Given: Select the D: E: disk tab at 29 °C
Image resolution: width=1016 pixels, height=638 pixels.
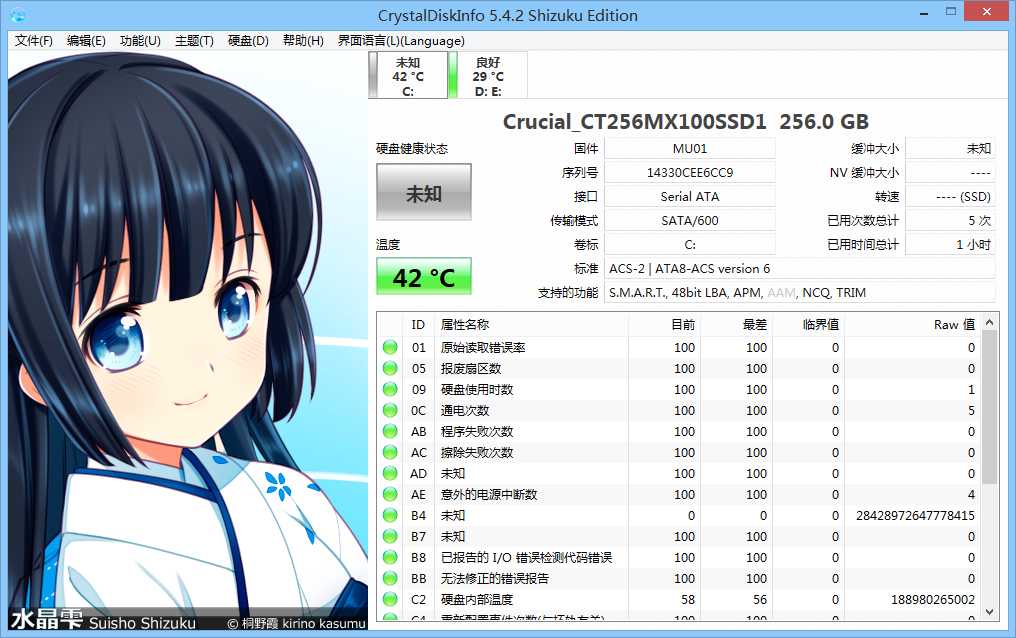Looking at the screenshot, I should click(488, 76).
